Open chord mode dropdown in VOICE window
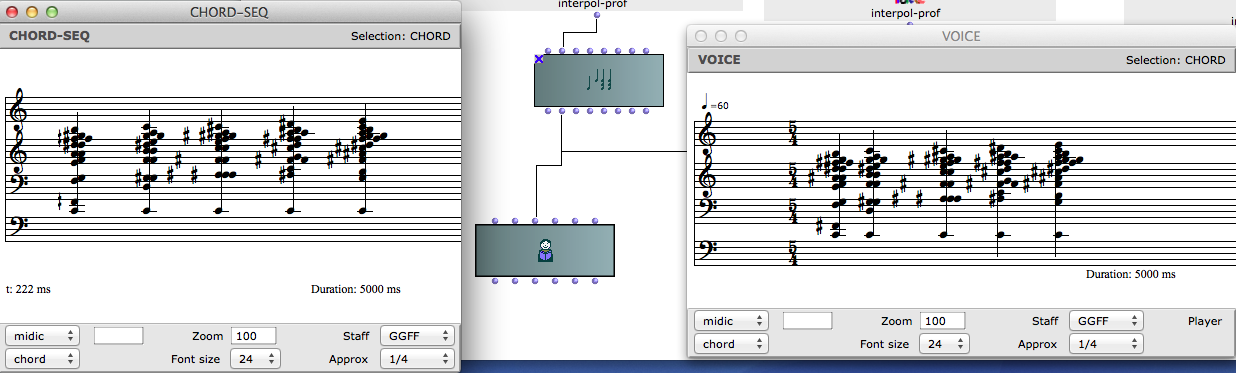This screenshot has width=1236, height=373. (x=731, y=344)
